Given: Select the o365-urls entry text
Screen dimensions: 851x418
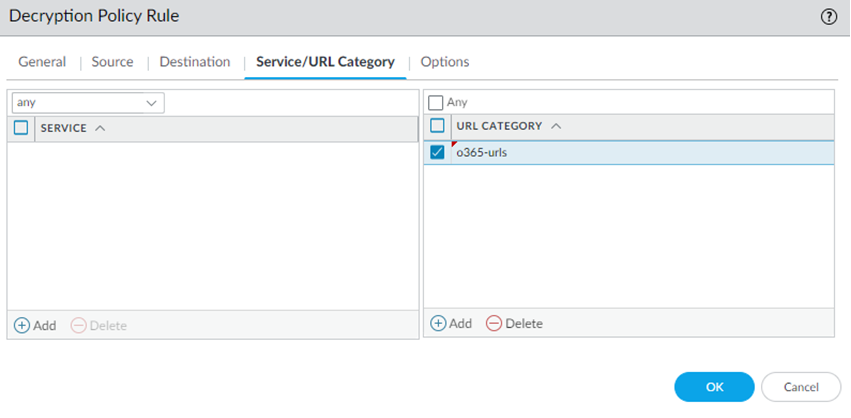Looking at the screenshot, I should pos(481,153).
